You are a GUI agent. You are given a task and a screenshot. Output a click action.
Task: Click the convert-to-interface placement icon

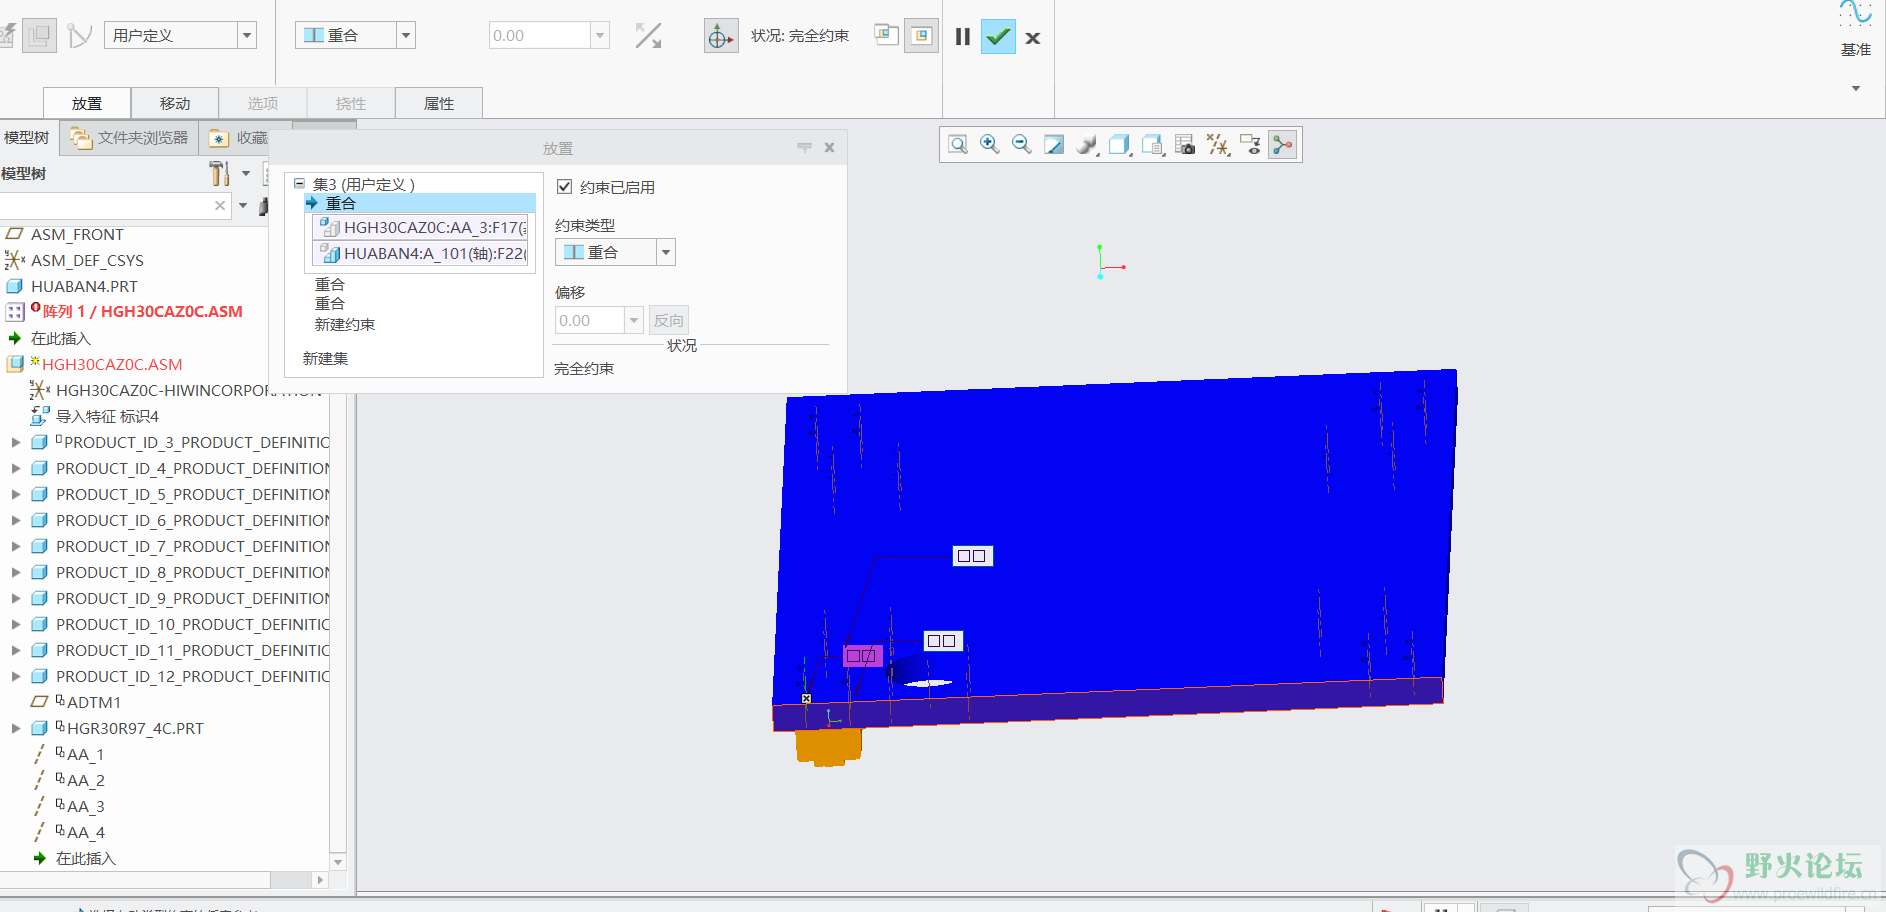click(79, 36)
